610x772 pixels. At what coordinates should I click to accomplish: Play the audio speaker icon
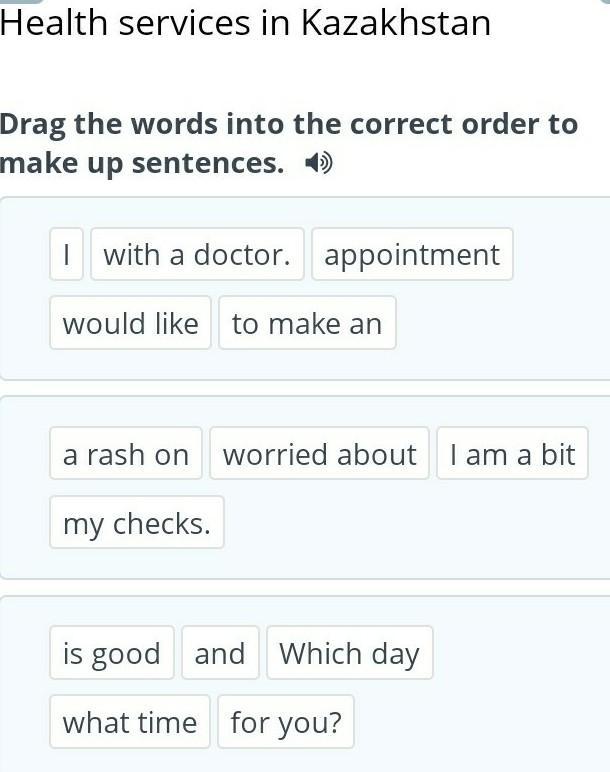[319, 163]
